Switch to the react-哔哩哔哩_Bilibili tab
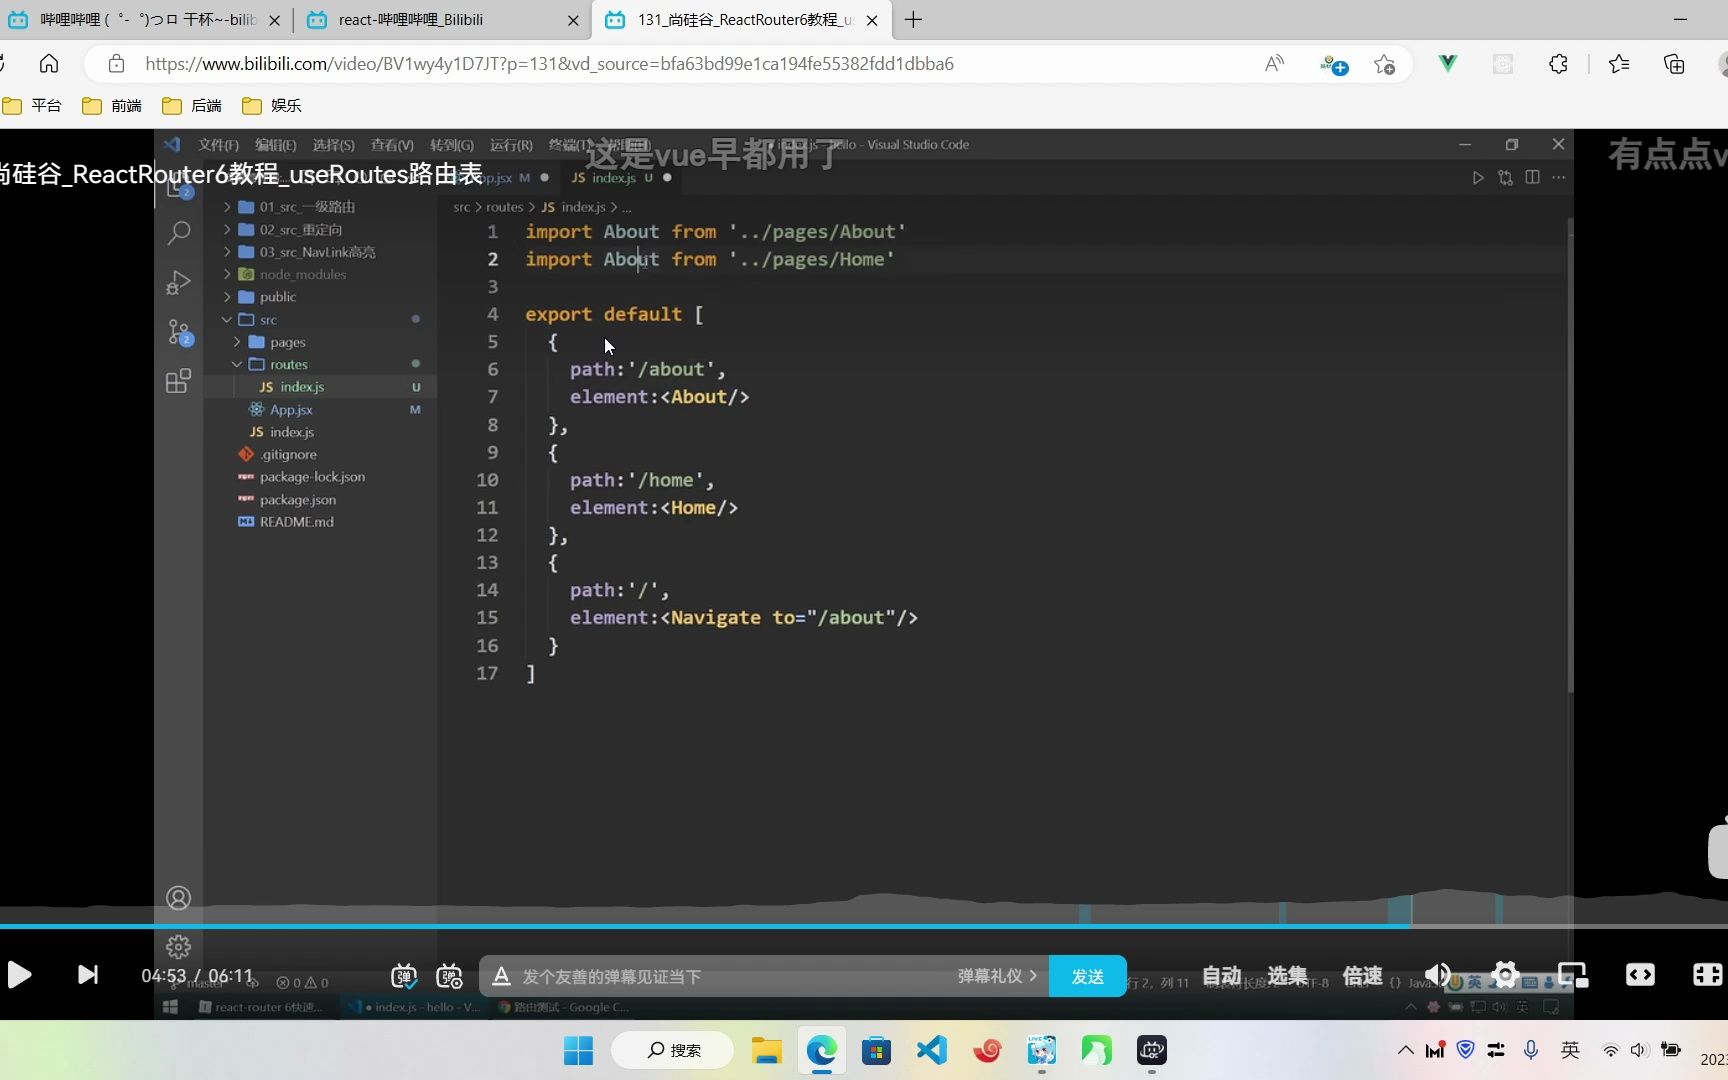1728x1080 pixels. pyautogui.click(x=410, y=20)
